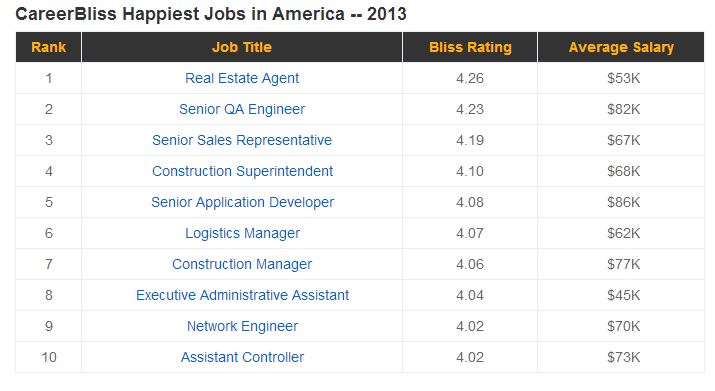Click the Job Title column header

(x=242, y=47)
